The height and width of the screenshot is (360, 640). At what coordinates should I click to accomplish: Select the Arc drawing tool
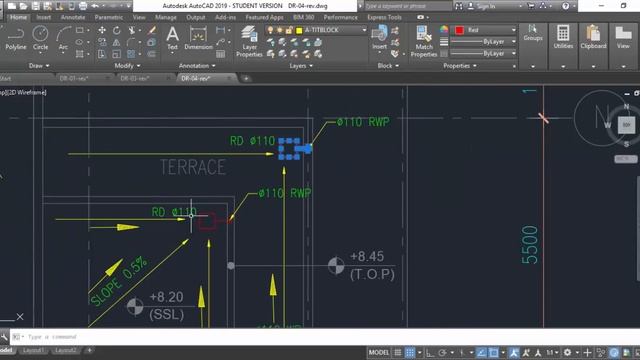63,38
